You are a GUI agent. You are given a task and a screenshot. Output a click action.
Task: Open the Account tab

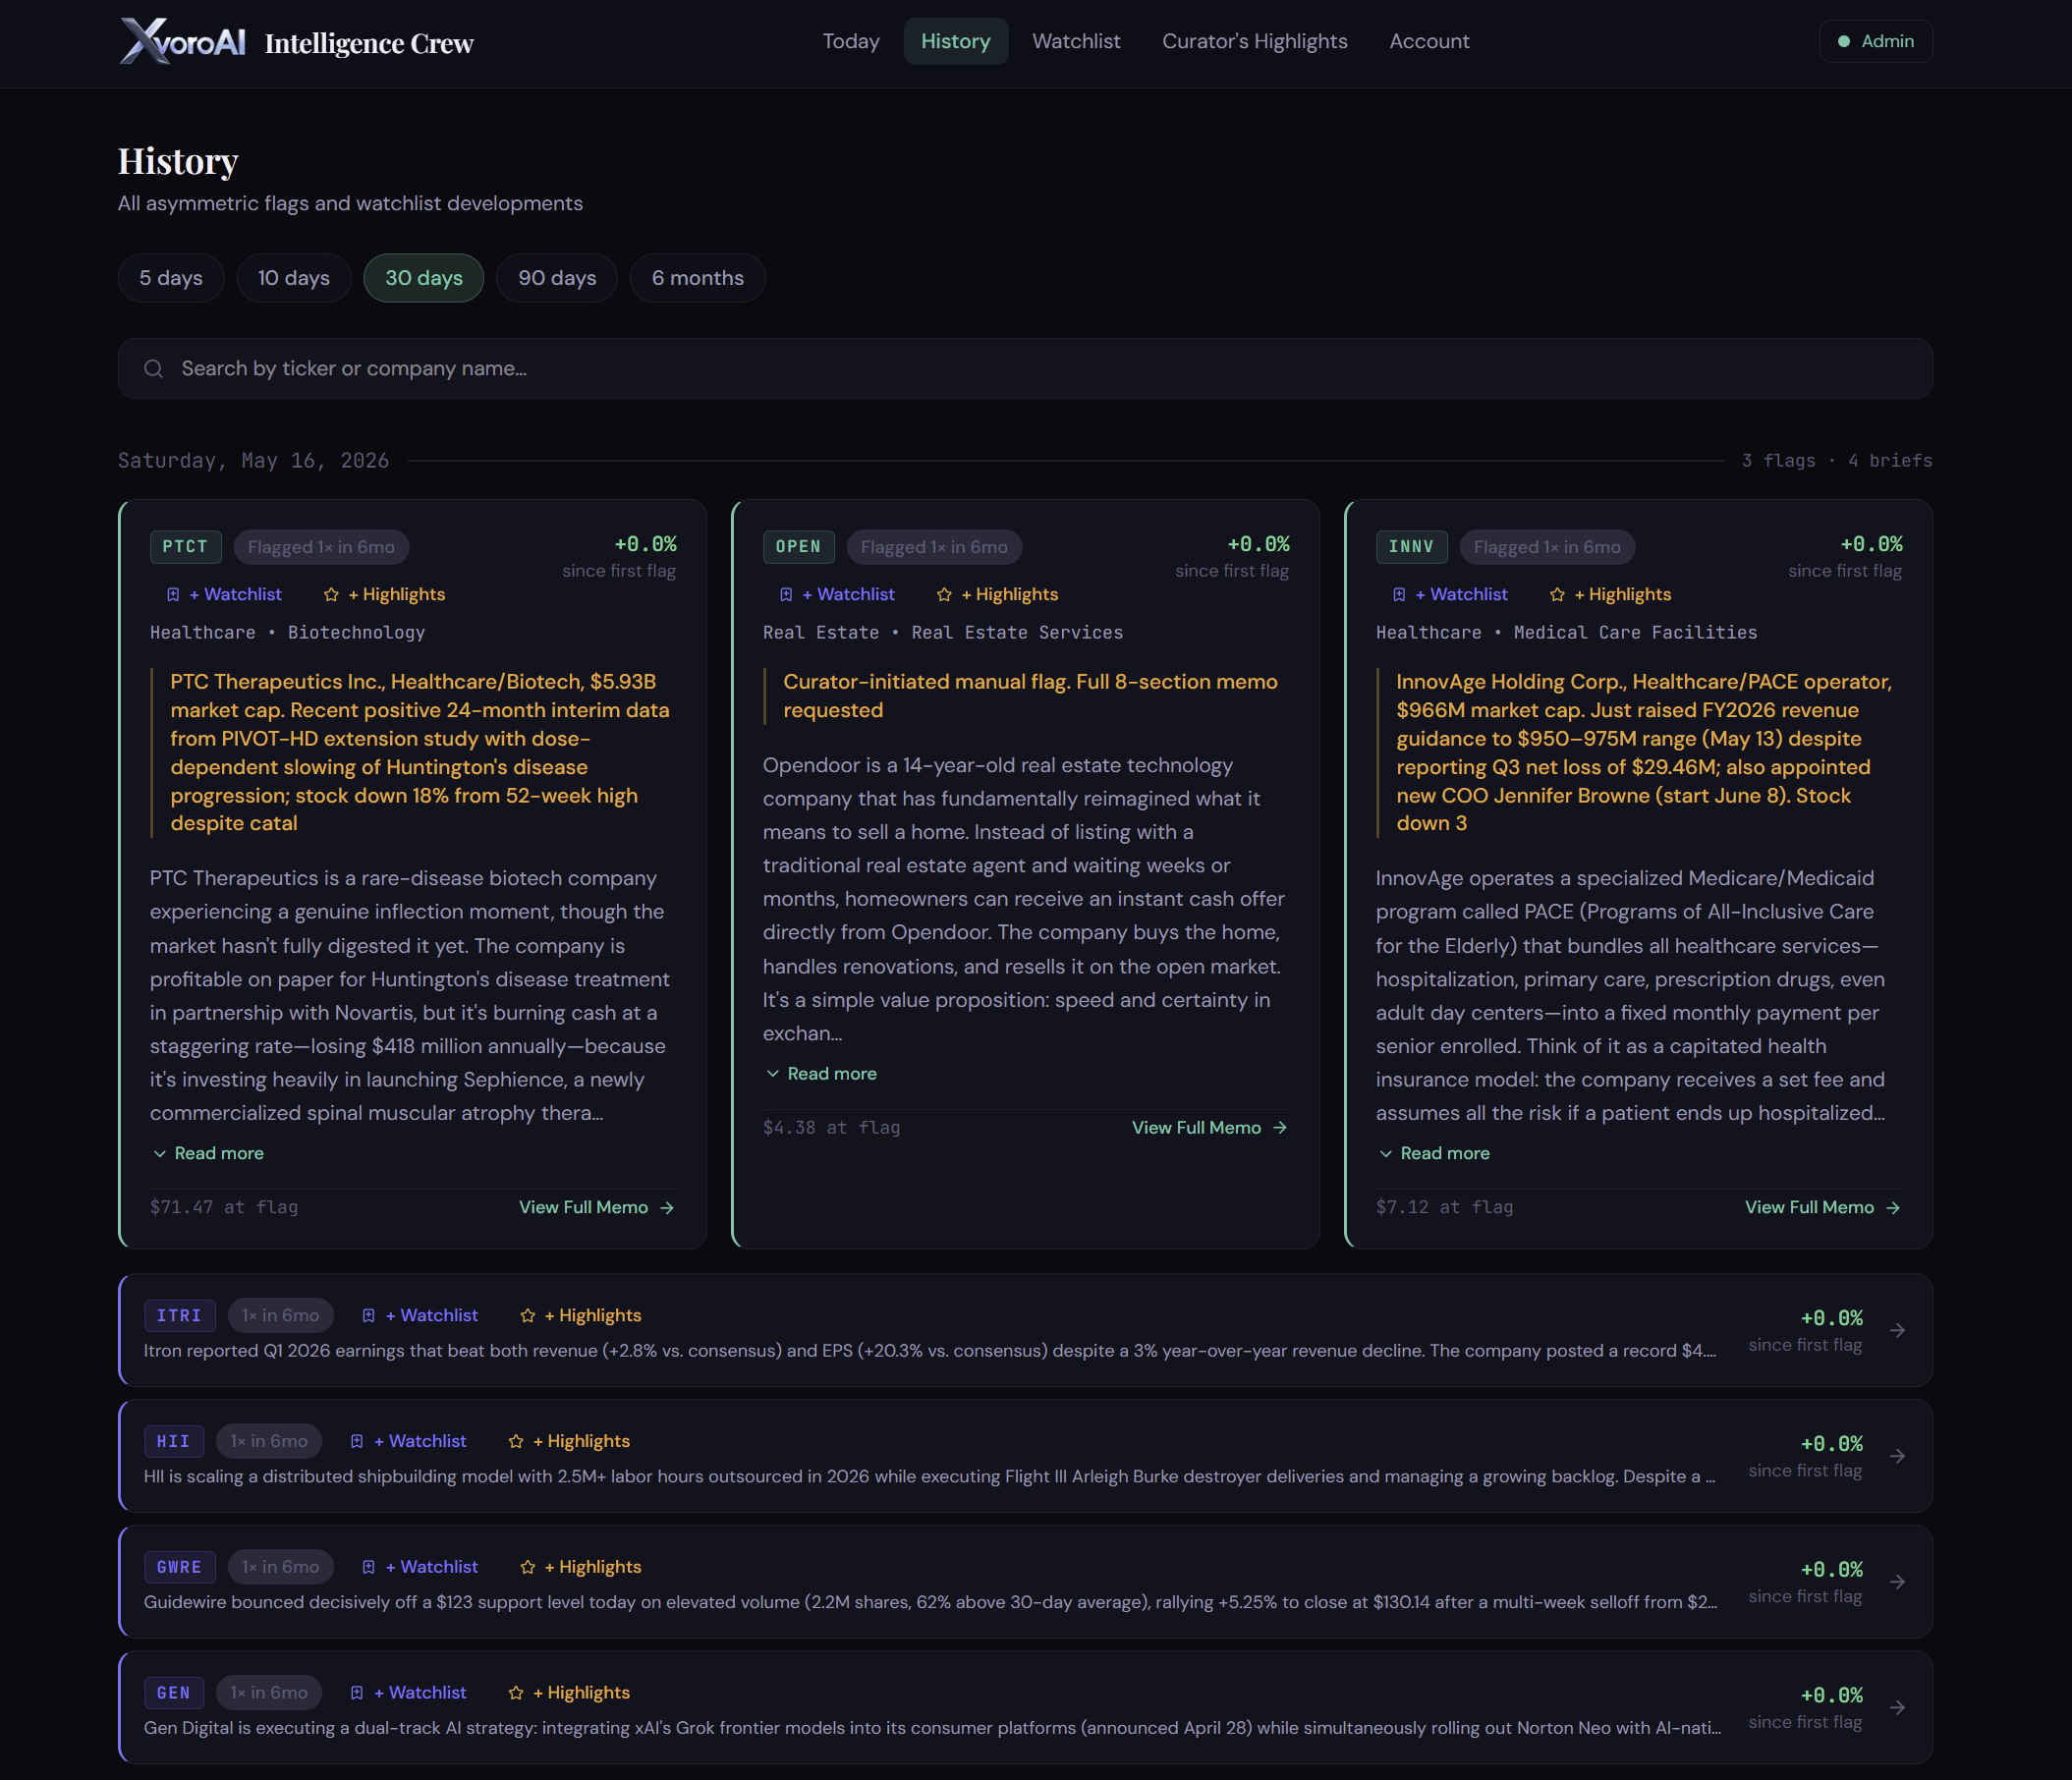coord(1429,42)
